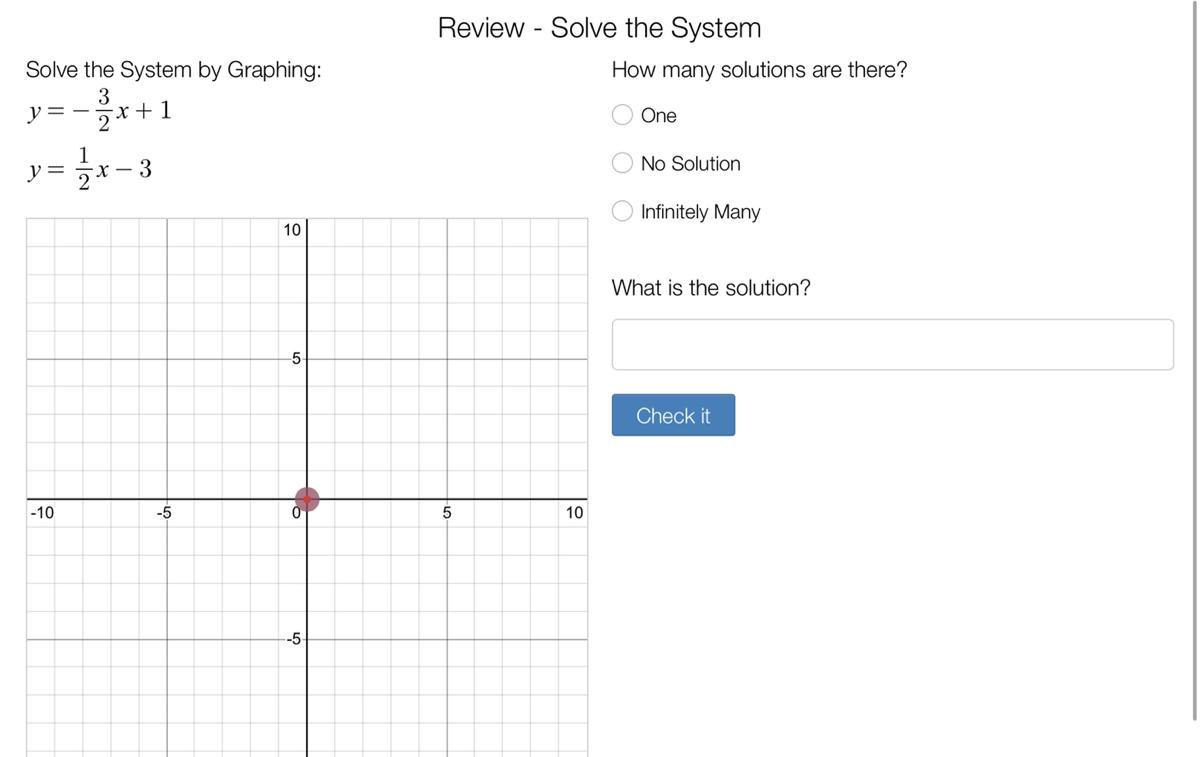Click the equation y = 1/2 x - 3
The height and width of the screenshot is (757, 1200).
[x=90, y=168]
